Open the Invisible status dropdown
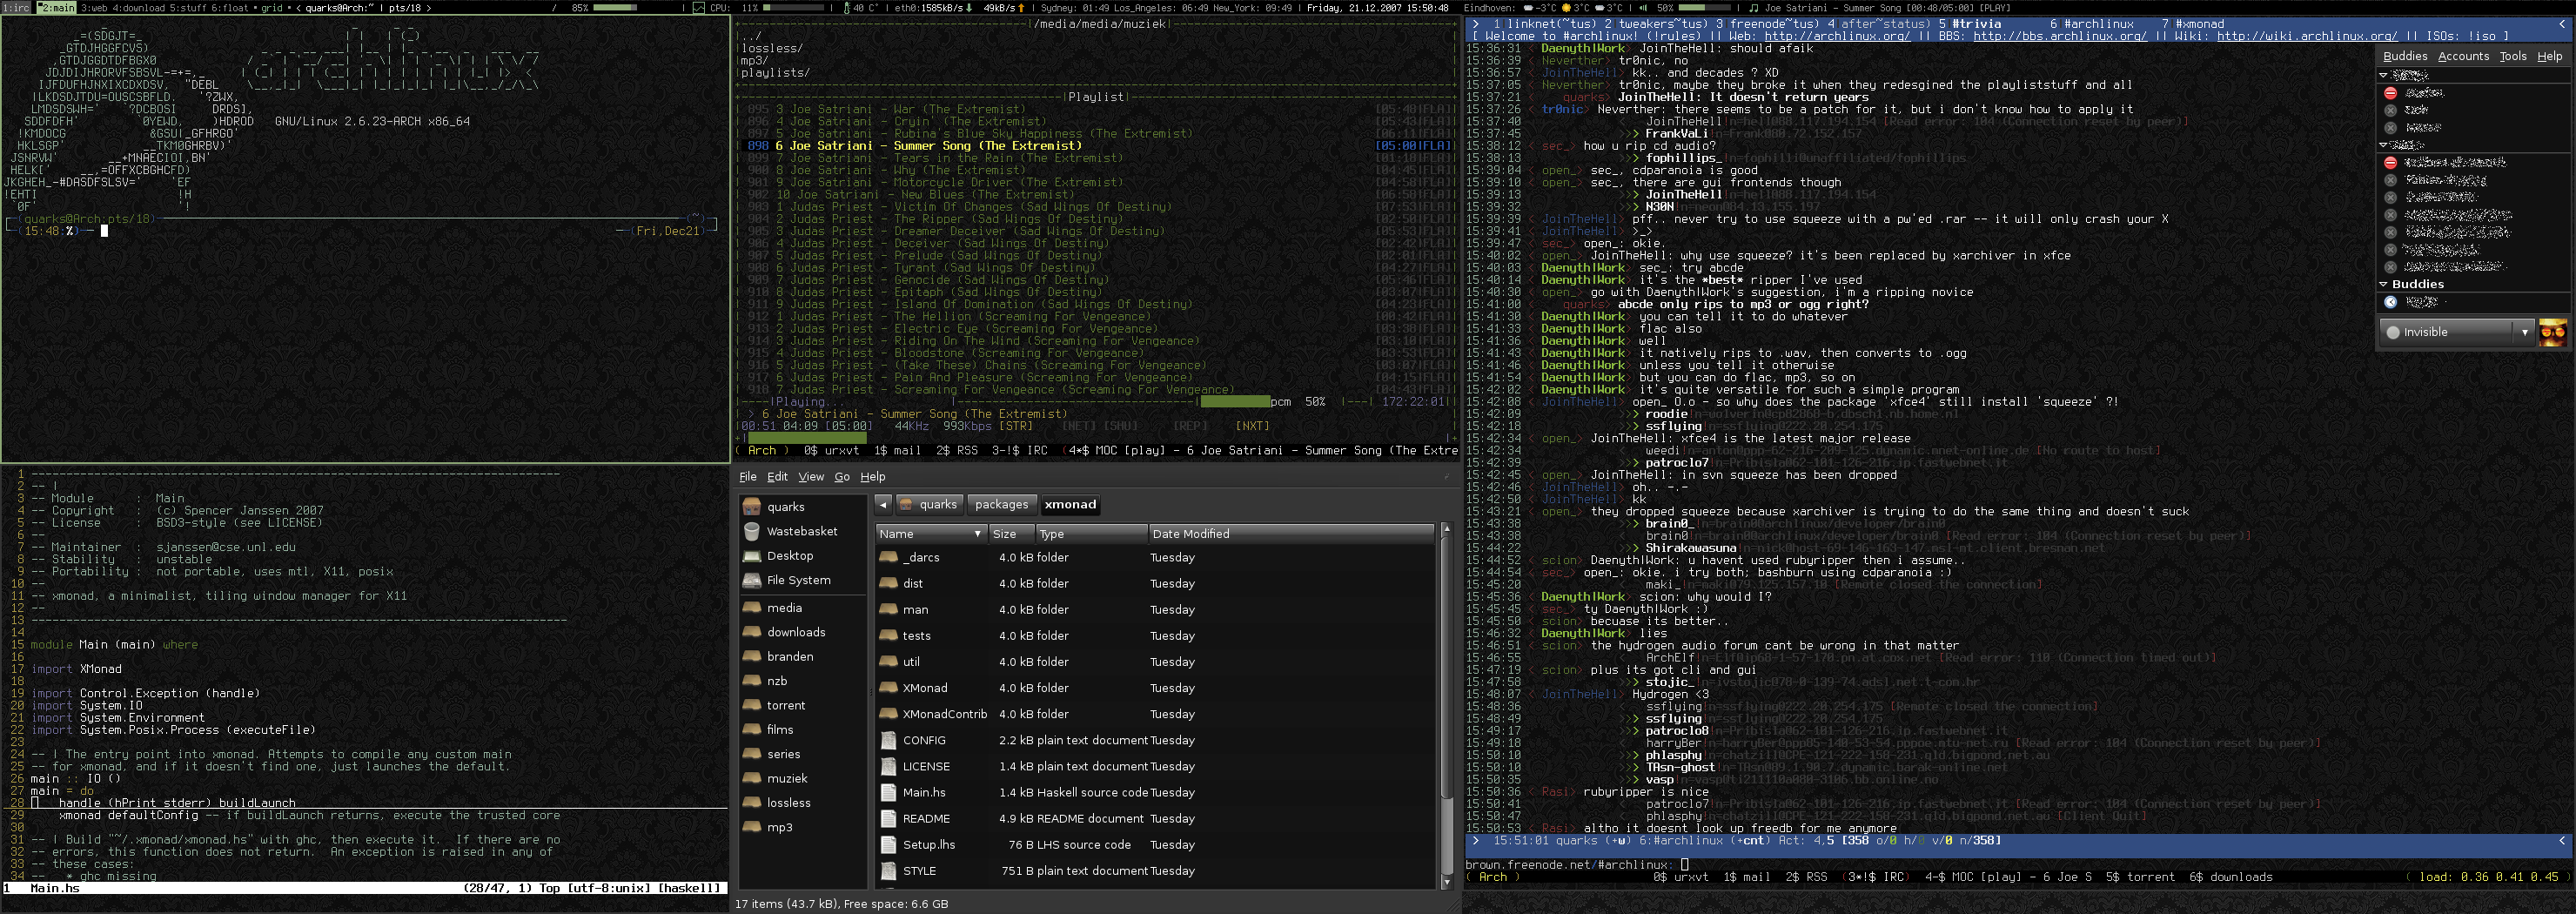Image resolution: width=2576 pixels, height=914 pixels. [2457, 332]
